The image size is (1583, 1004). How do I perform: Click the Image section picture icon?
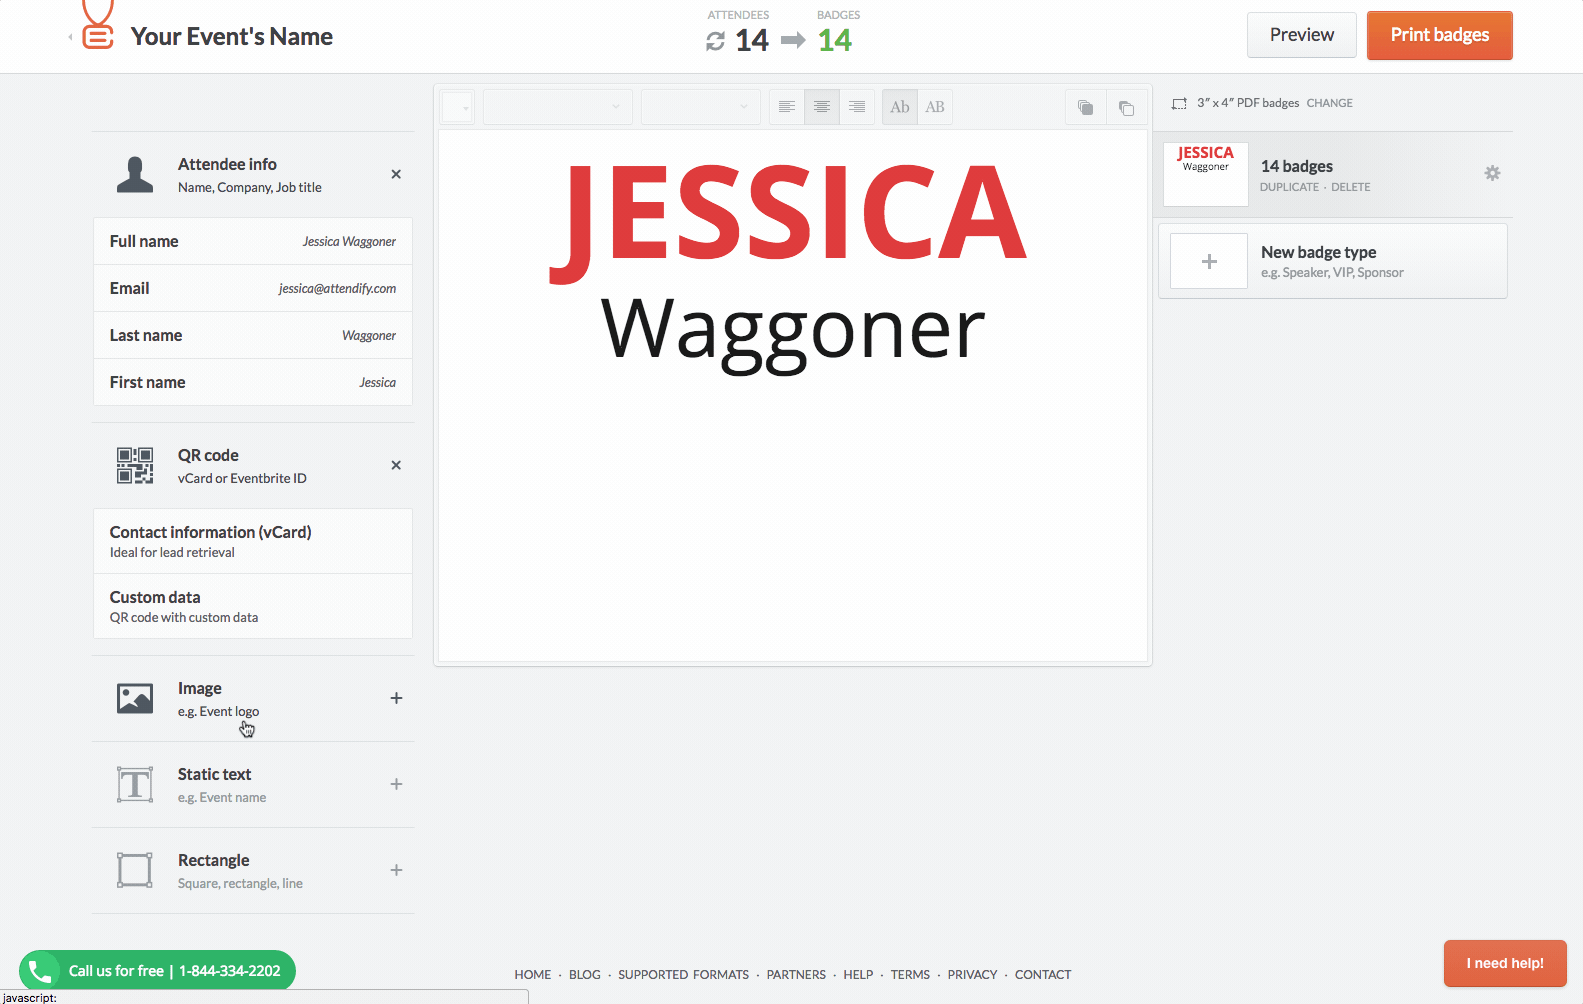coord(135,698)
